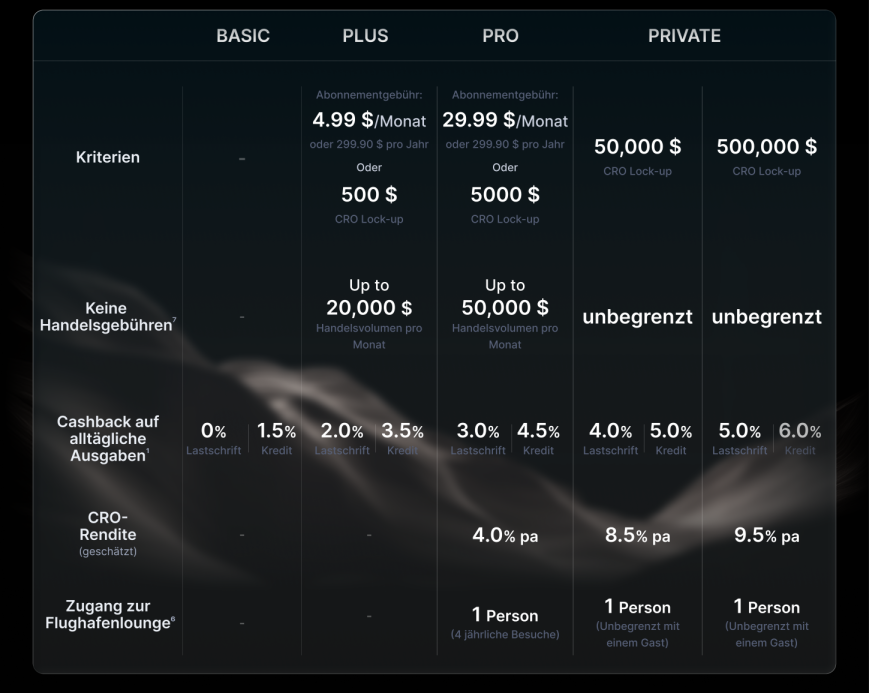Viewport: 869px width, 693px height.
Task: Select the 9.5% pa CRO yield
Action: pyautogui.click(x=767, y=536)
